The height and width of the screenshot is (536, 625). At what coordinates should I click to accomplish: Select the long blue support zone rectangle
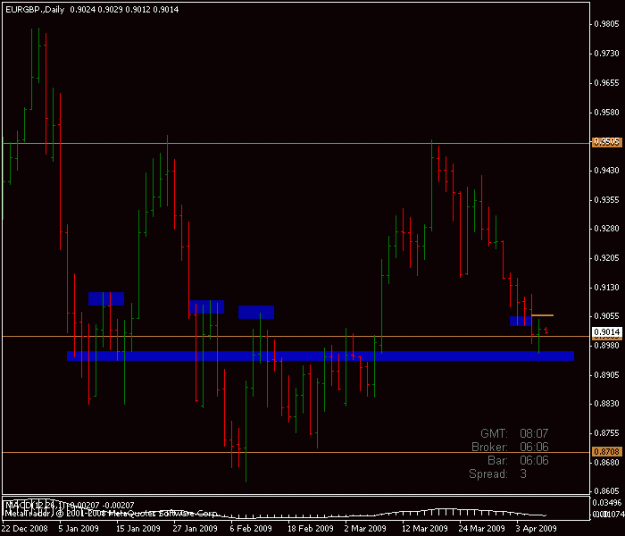pyautogui.click(x=320, y=356)
